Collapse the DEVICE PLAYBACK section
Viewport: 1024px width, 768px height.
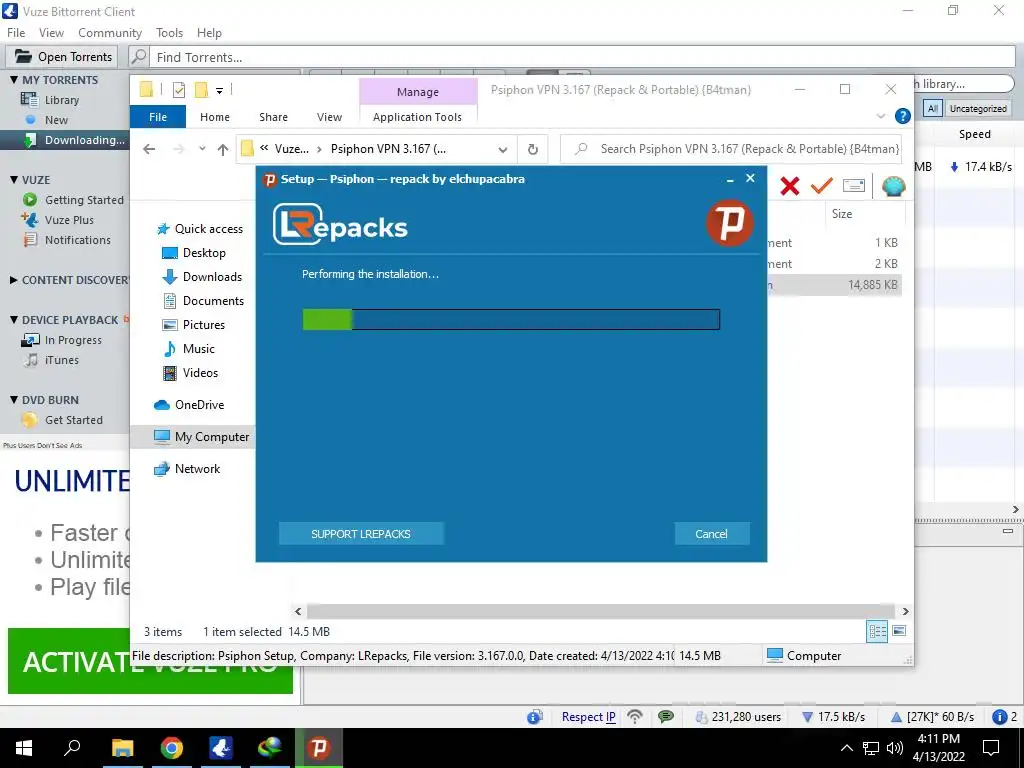(14, 319)
